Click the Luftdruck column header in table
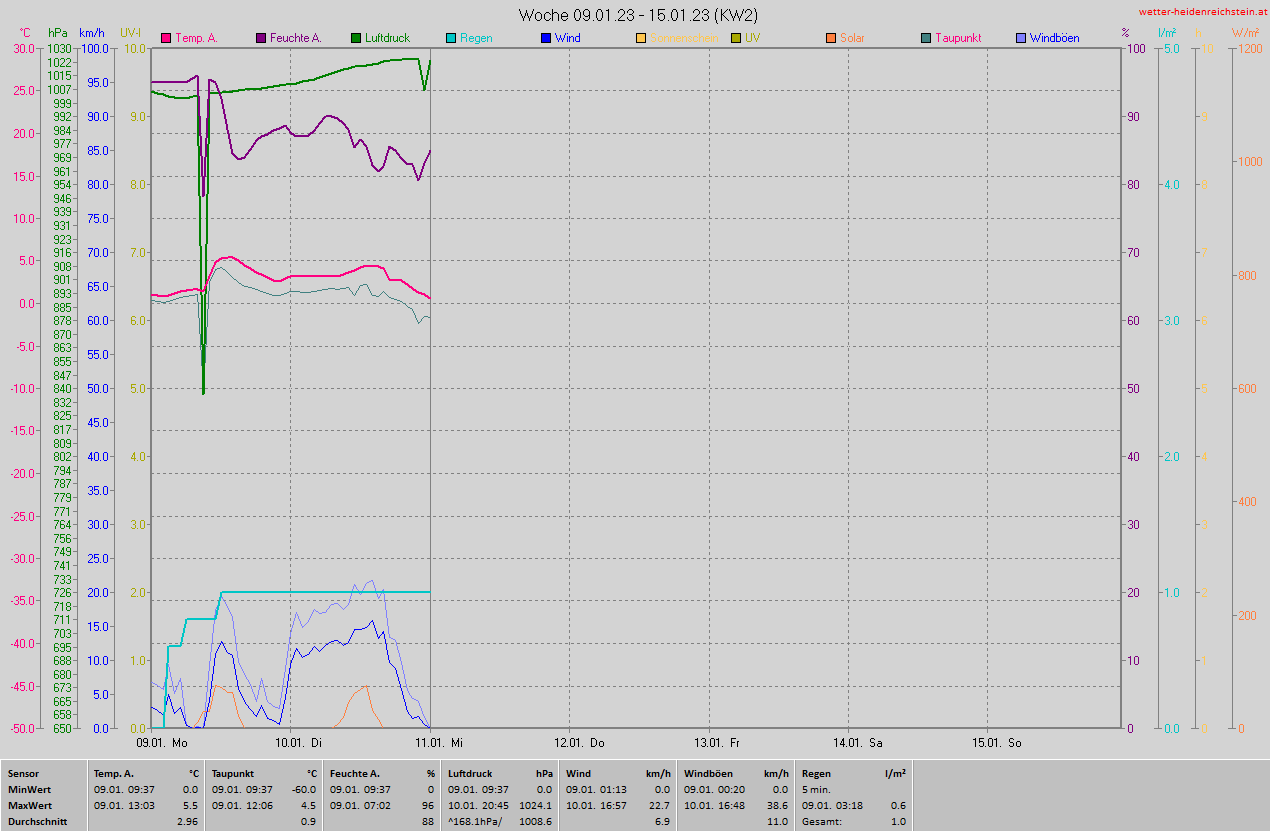The height and width of the screenshot is (831, 1270). click(x=472, y=774)
